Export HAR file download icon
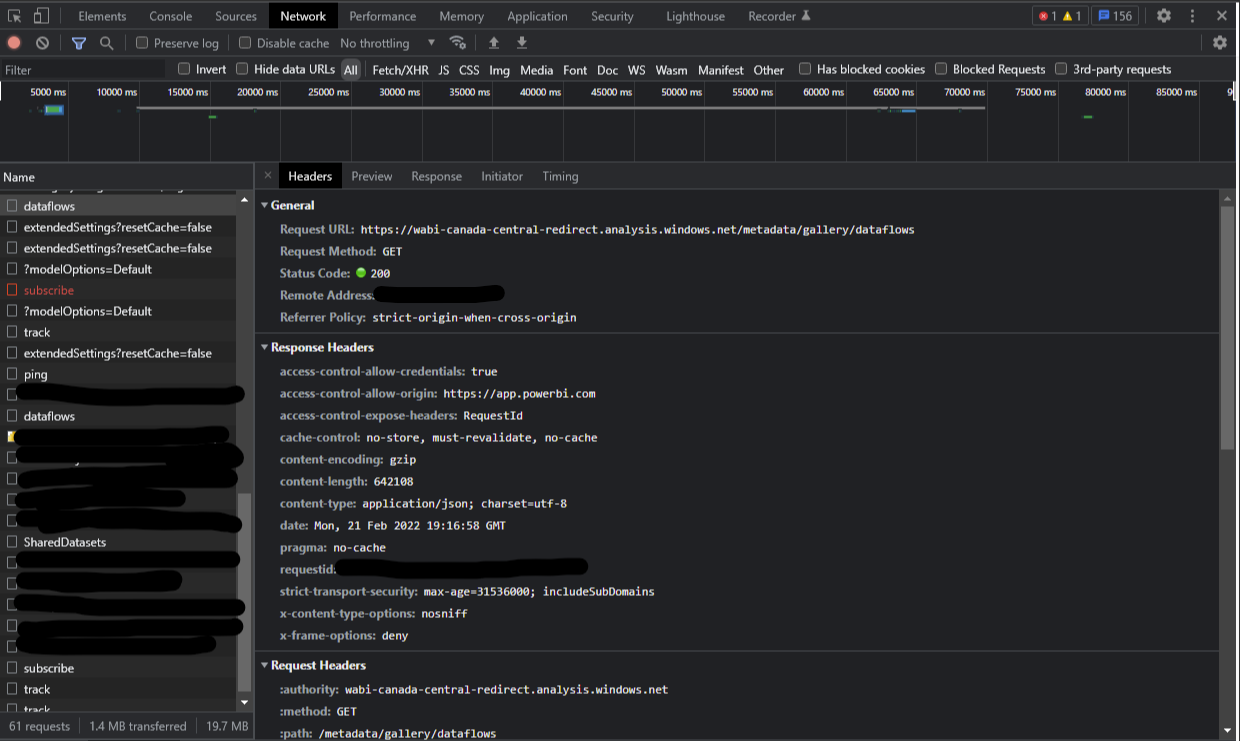 (522, 43)
